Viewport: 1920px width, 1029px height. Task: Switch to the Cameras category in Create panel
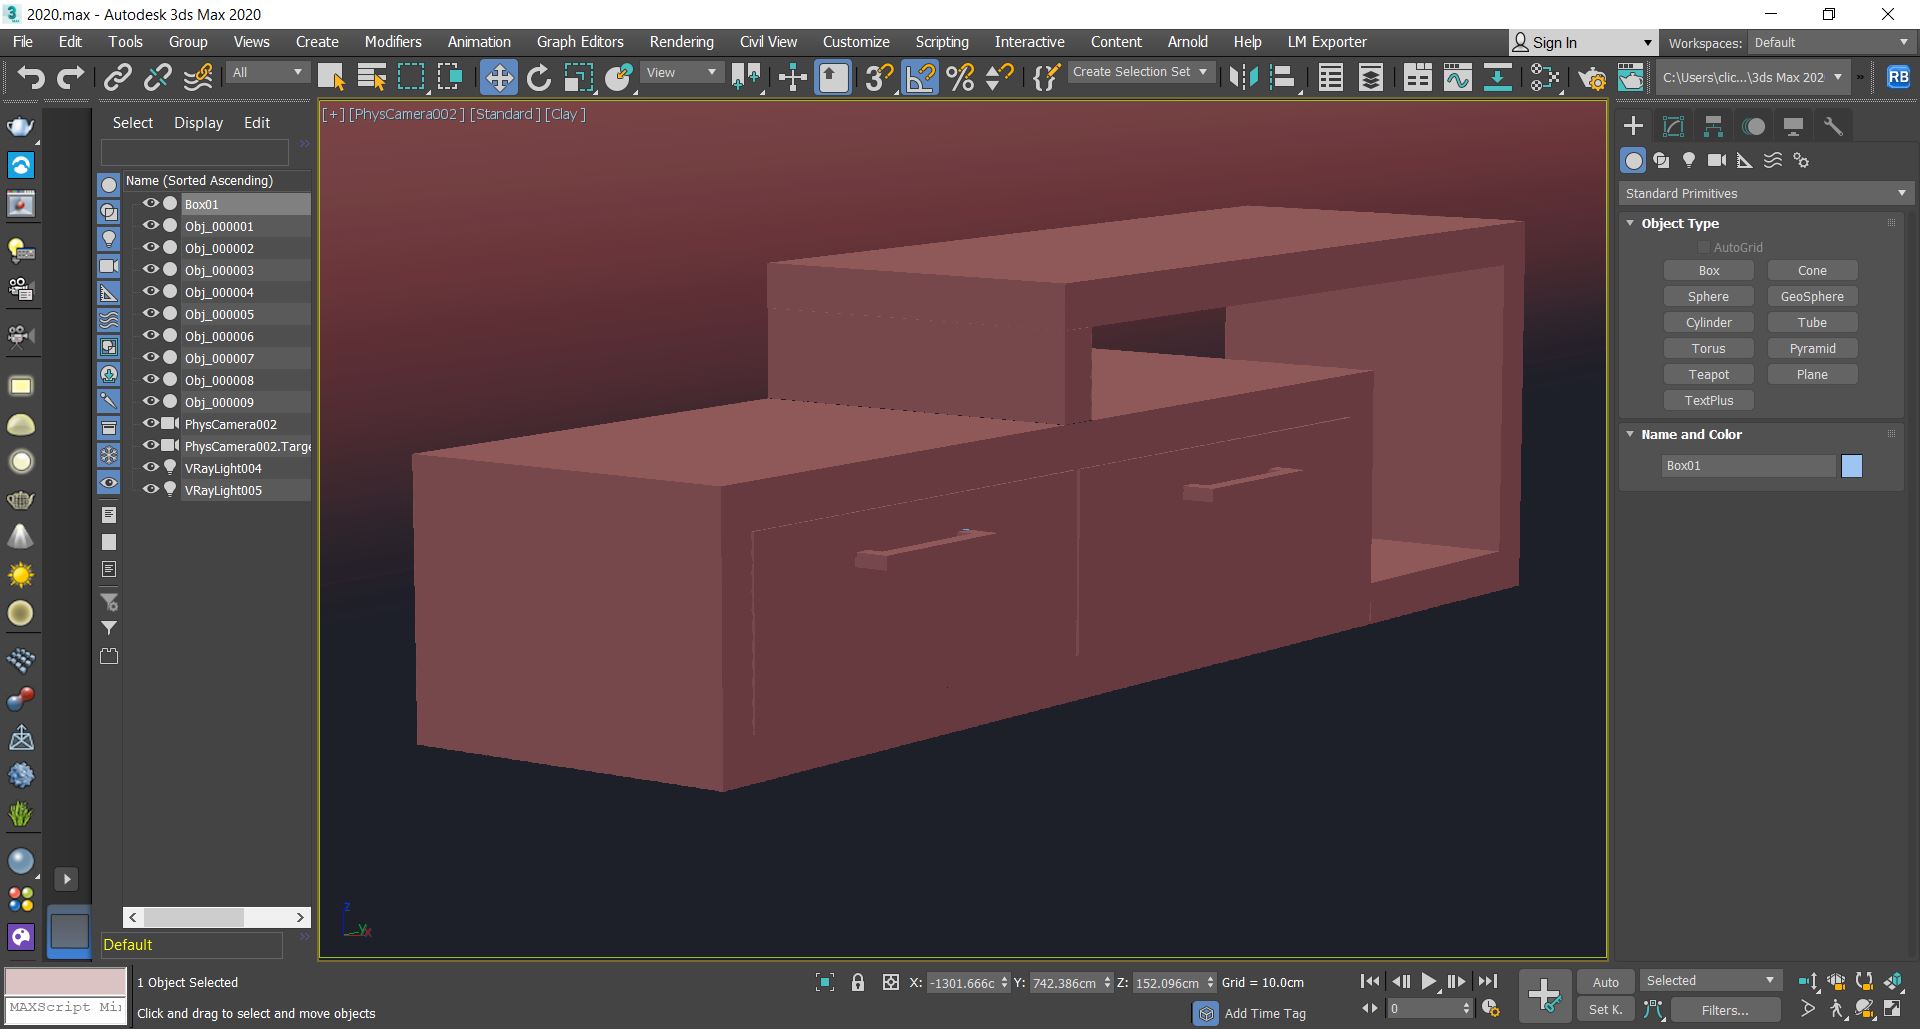coord(1718,160)
